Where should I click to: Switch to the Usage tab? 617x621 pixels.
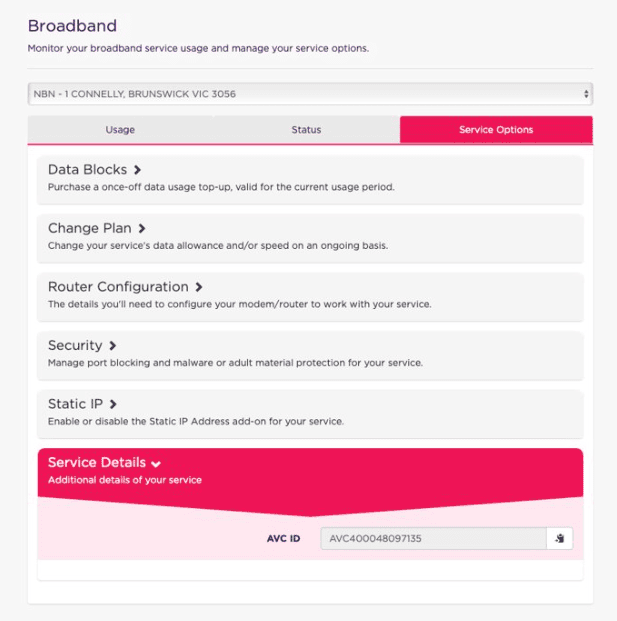coord(120,130)
